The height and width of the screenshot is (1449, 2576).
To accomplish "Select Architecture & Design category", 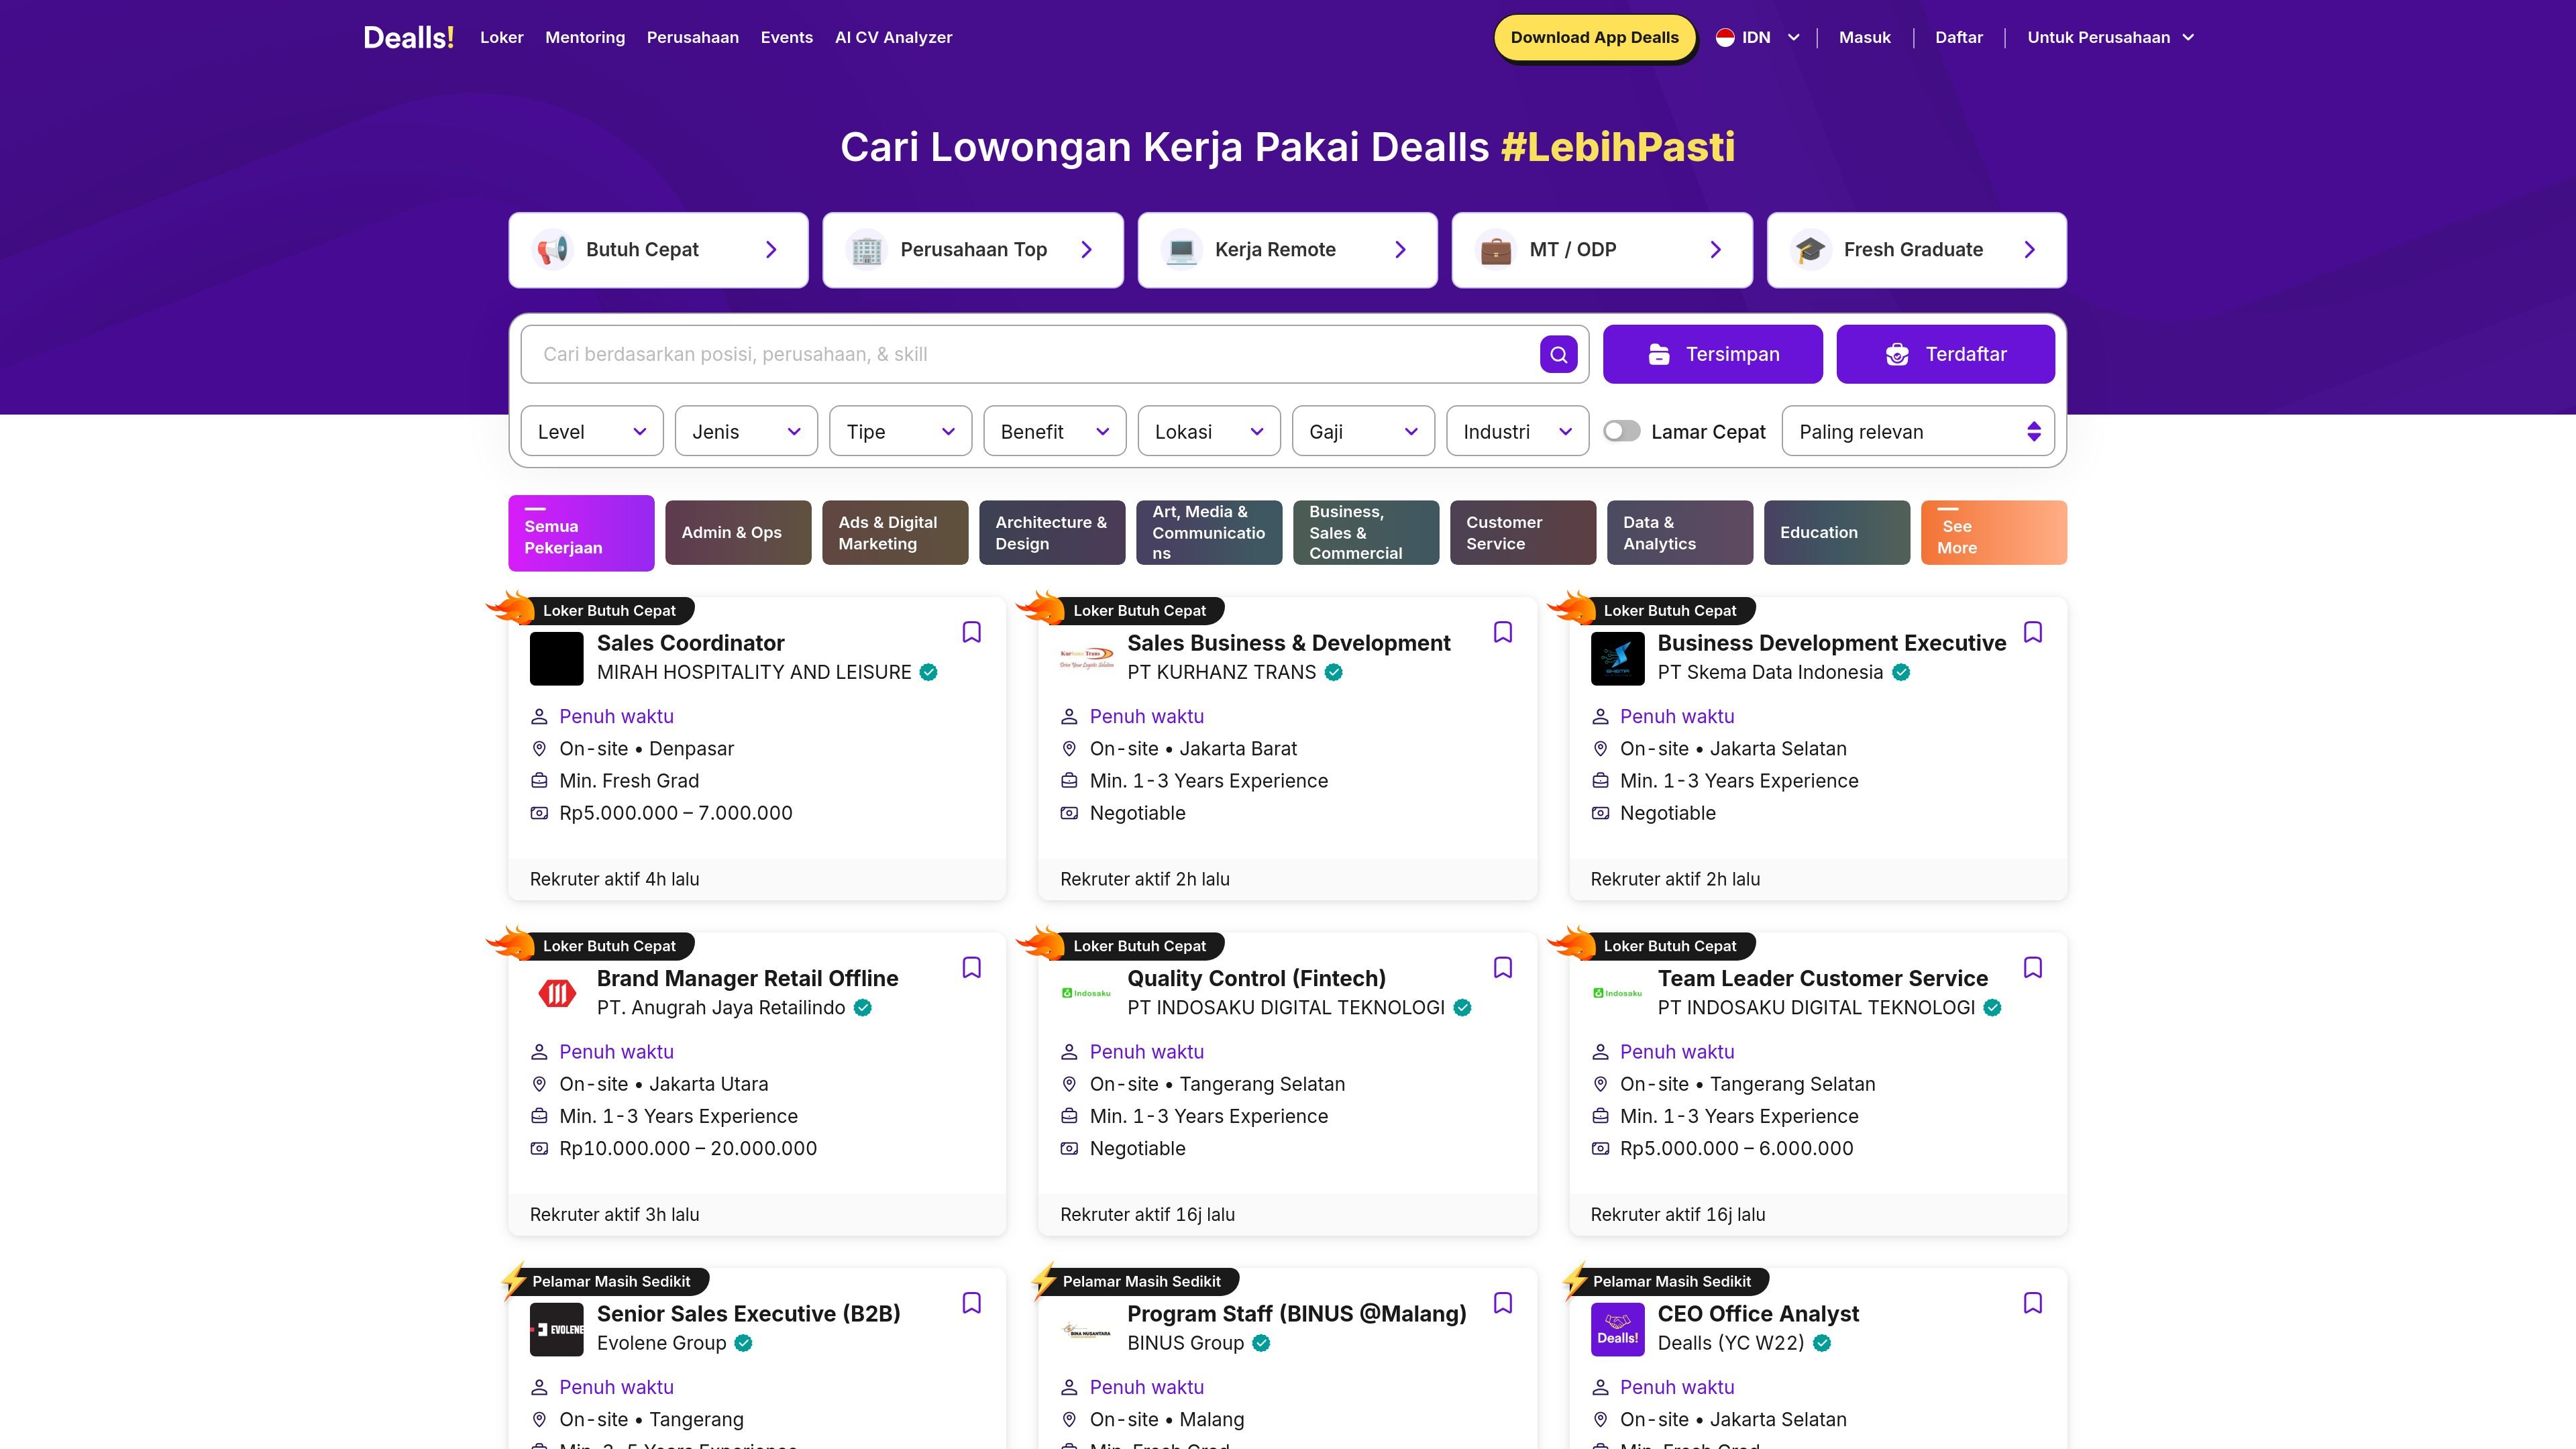I will click(x=1052, y=533).
